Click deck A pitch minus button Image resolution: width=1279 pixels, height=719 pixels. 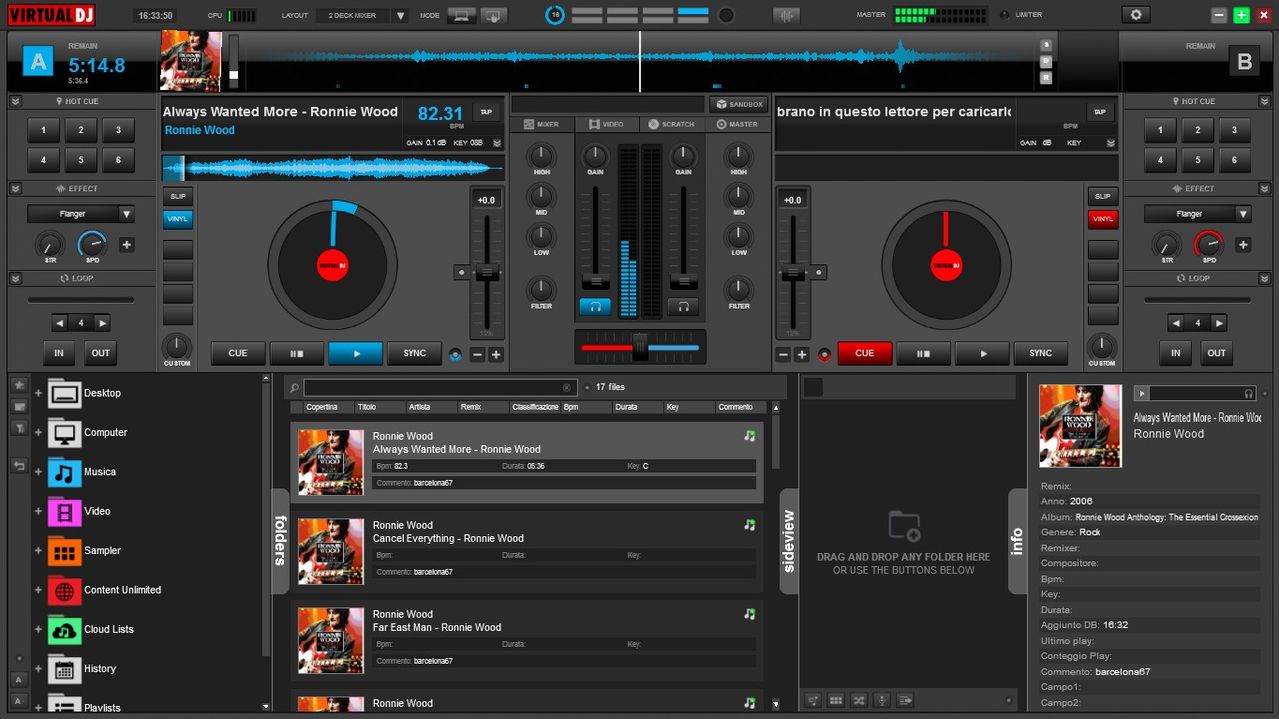(x=477, y=355)
